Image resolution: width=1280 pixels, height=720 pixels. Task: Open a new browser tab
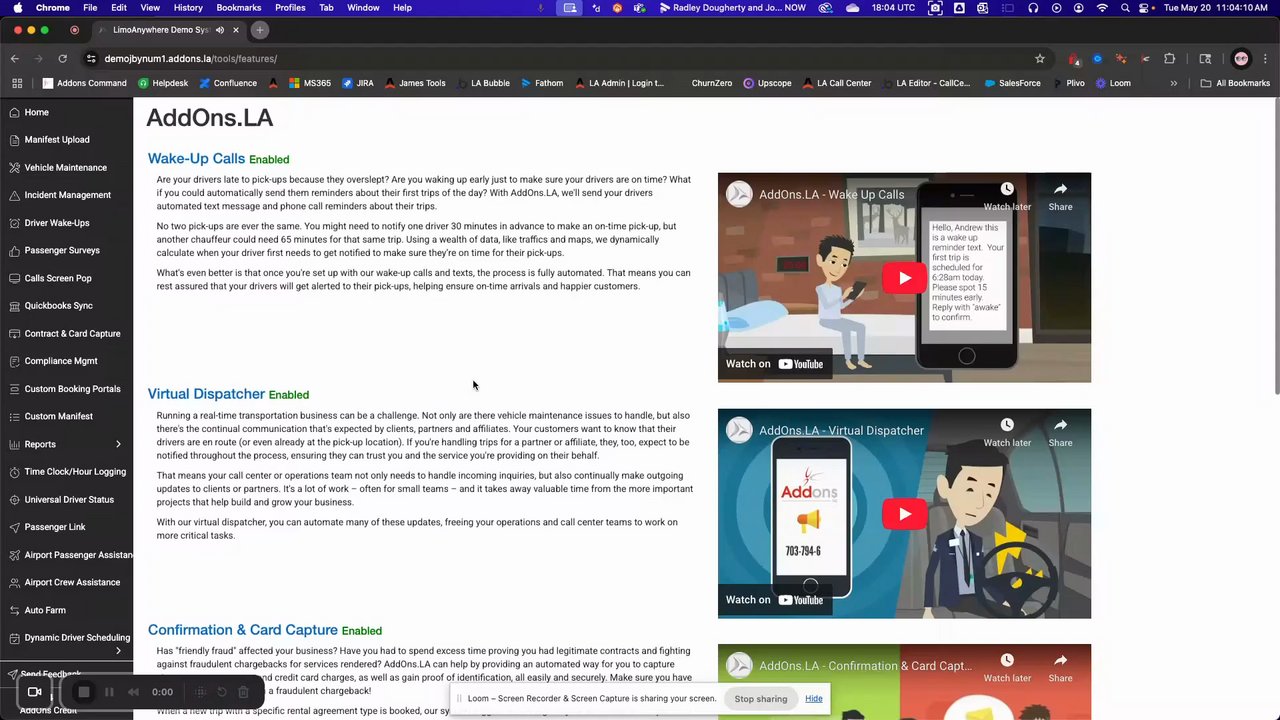(x=259, y=30)
